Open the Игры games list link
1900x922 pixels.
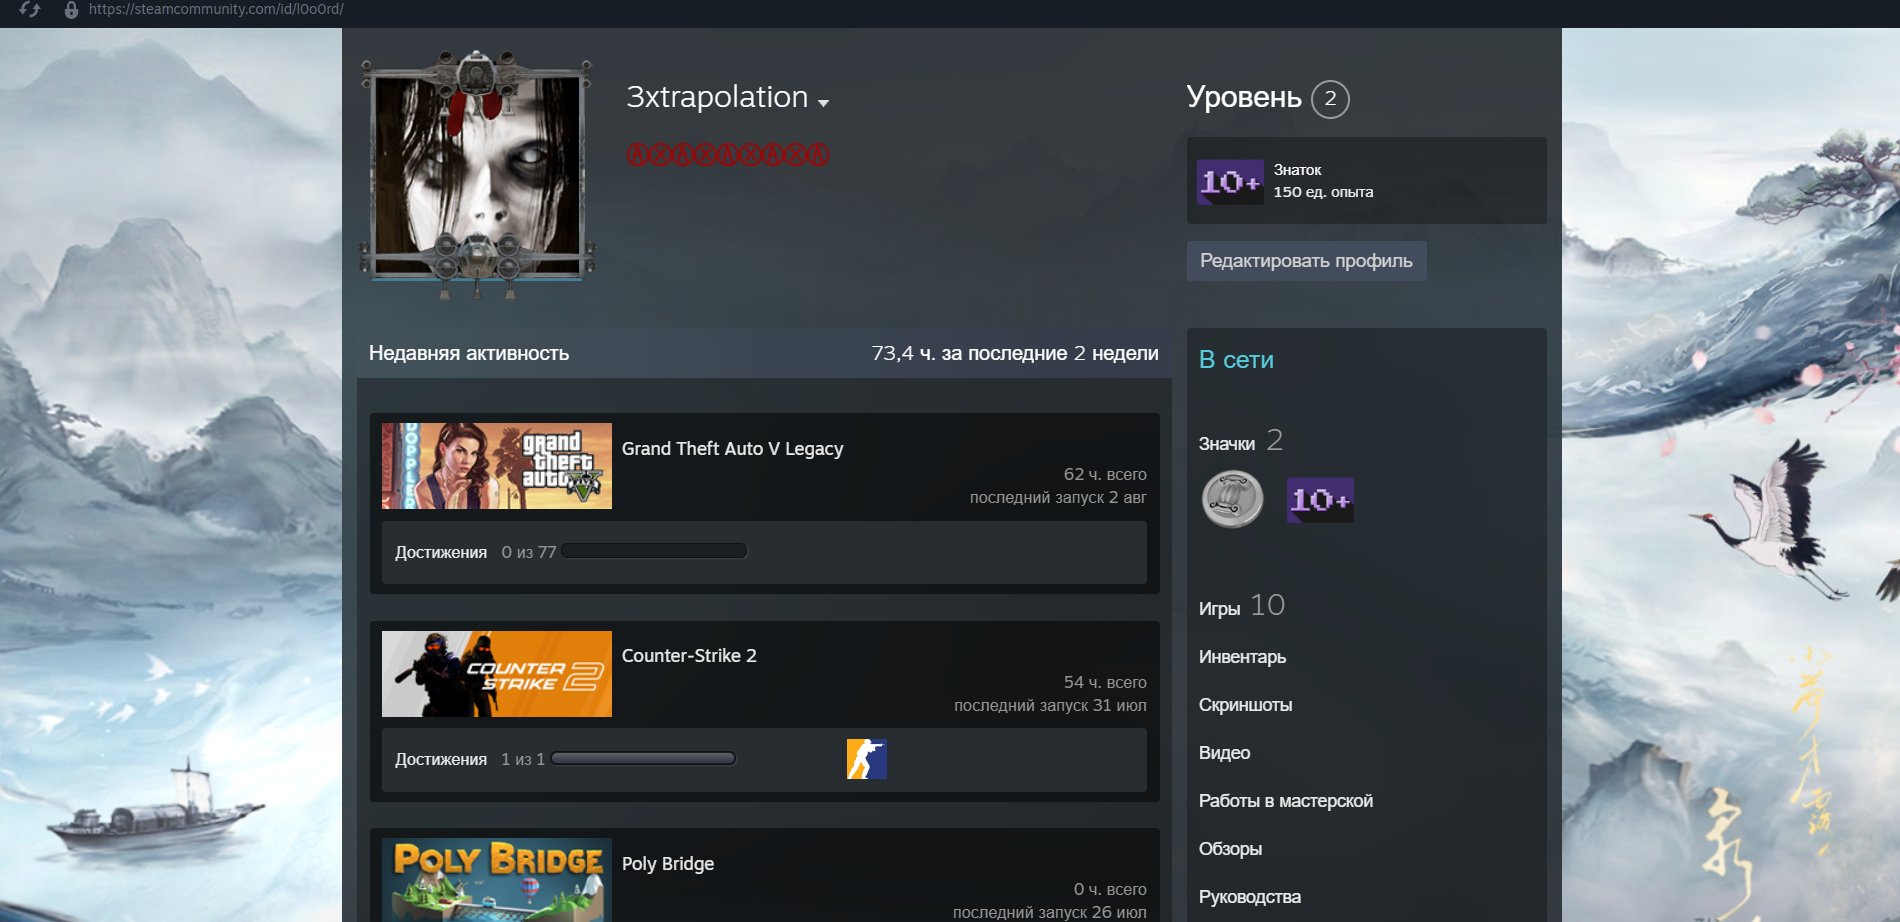[1219, 608]
